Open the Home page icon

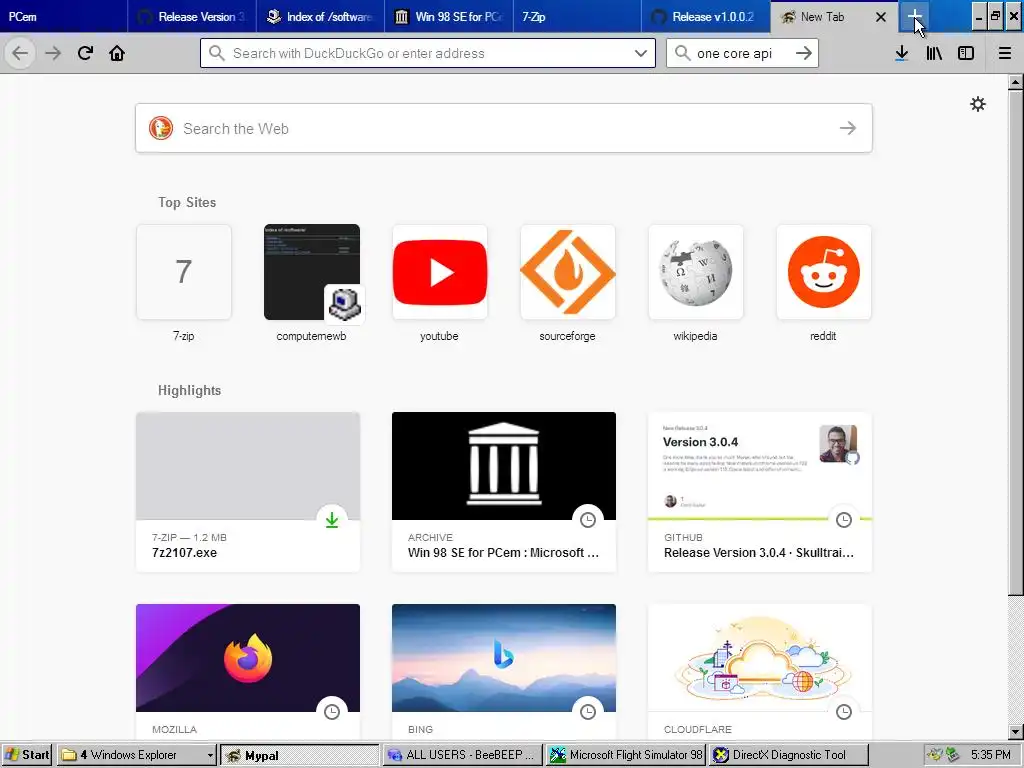(x=117, y=53)
